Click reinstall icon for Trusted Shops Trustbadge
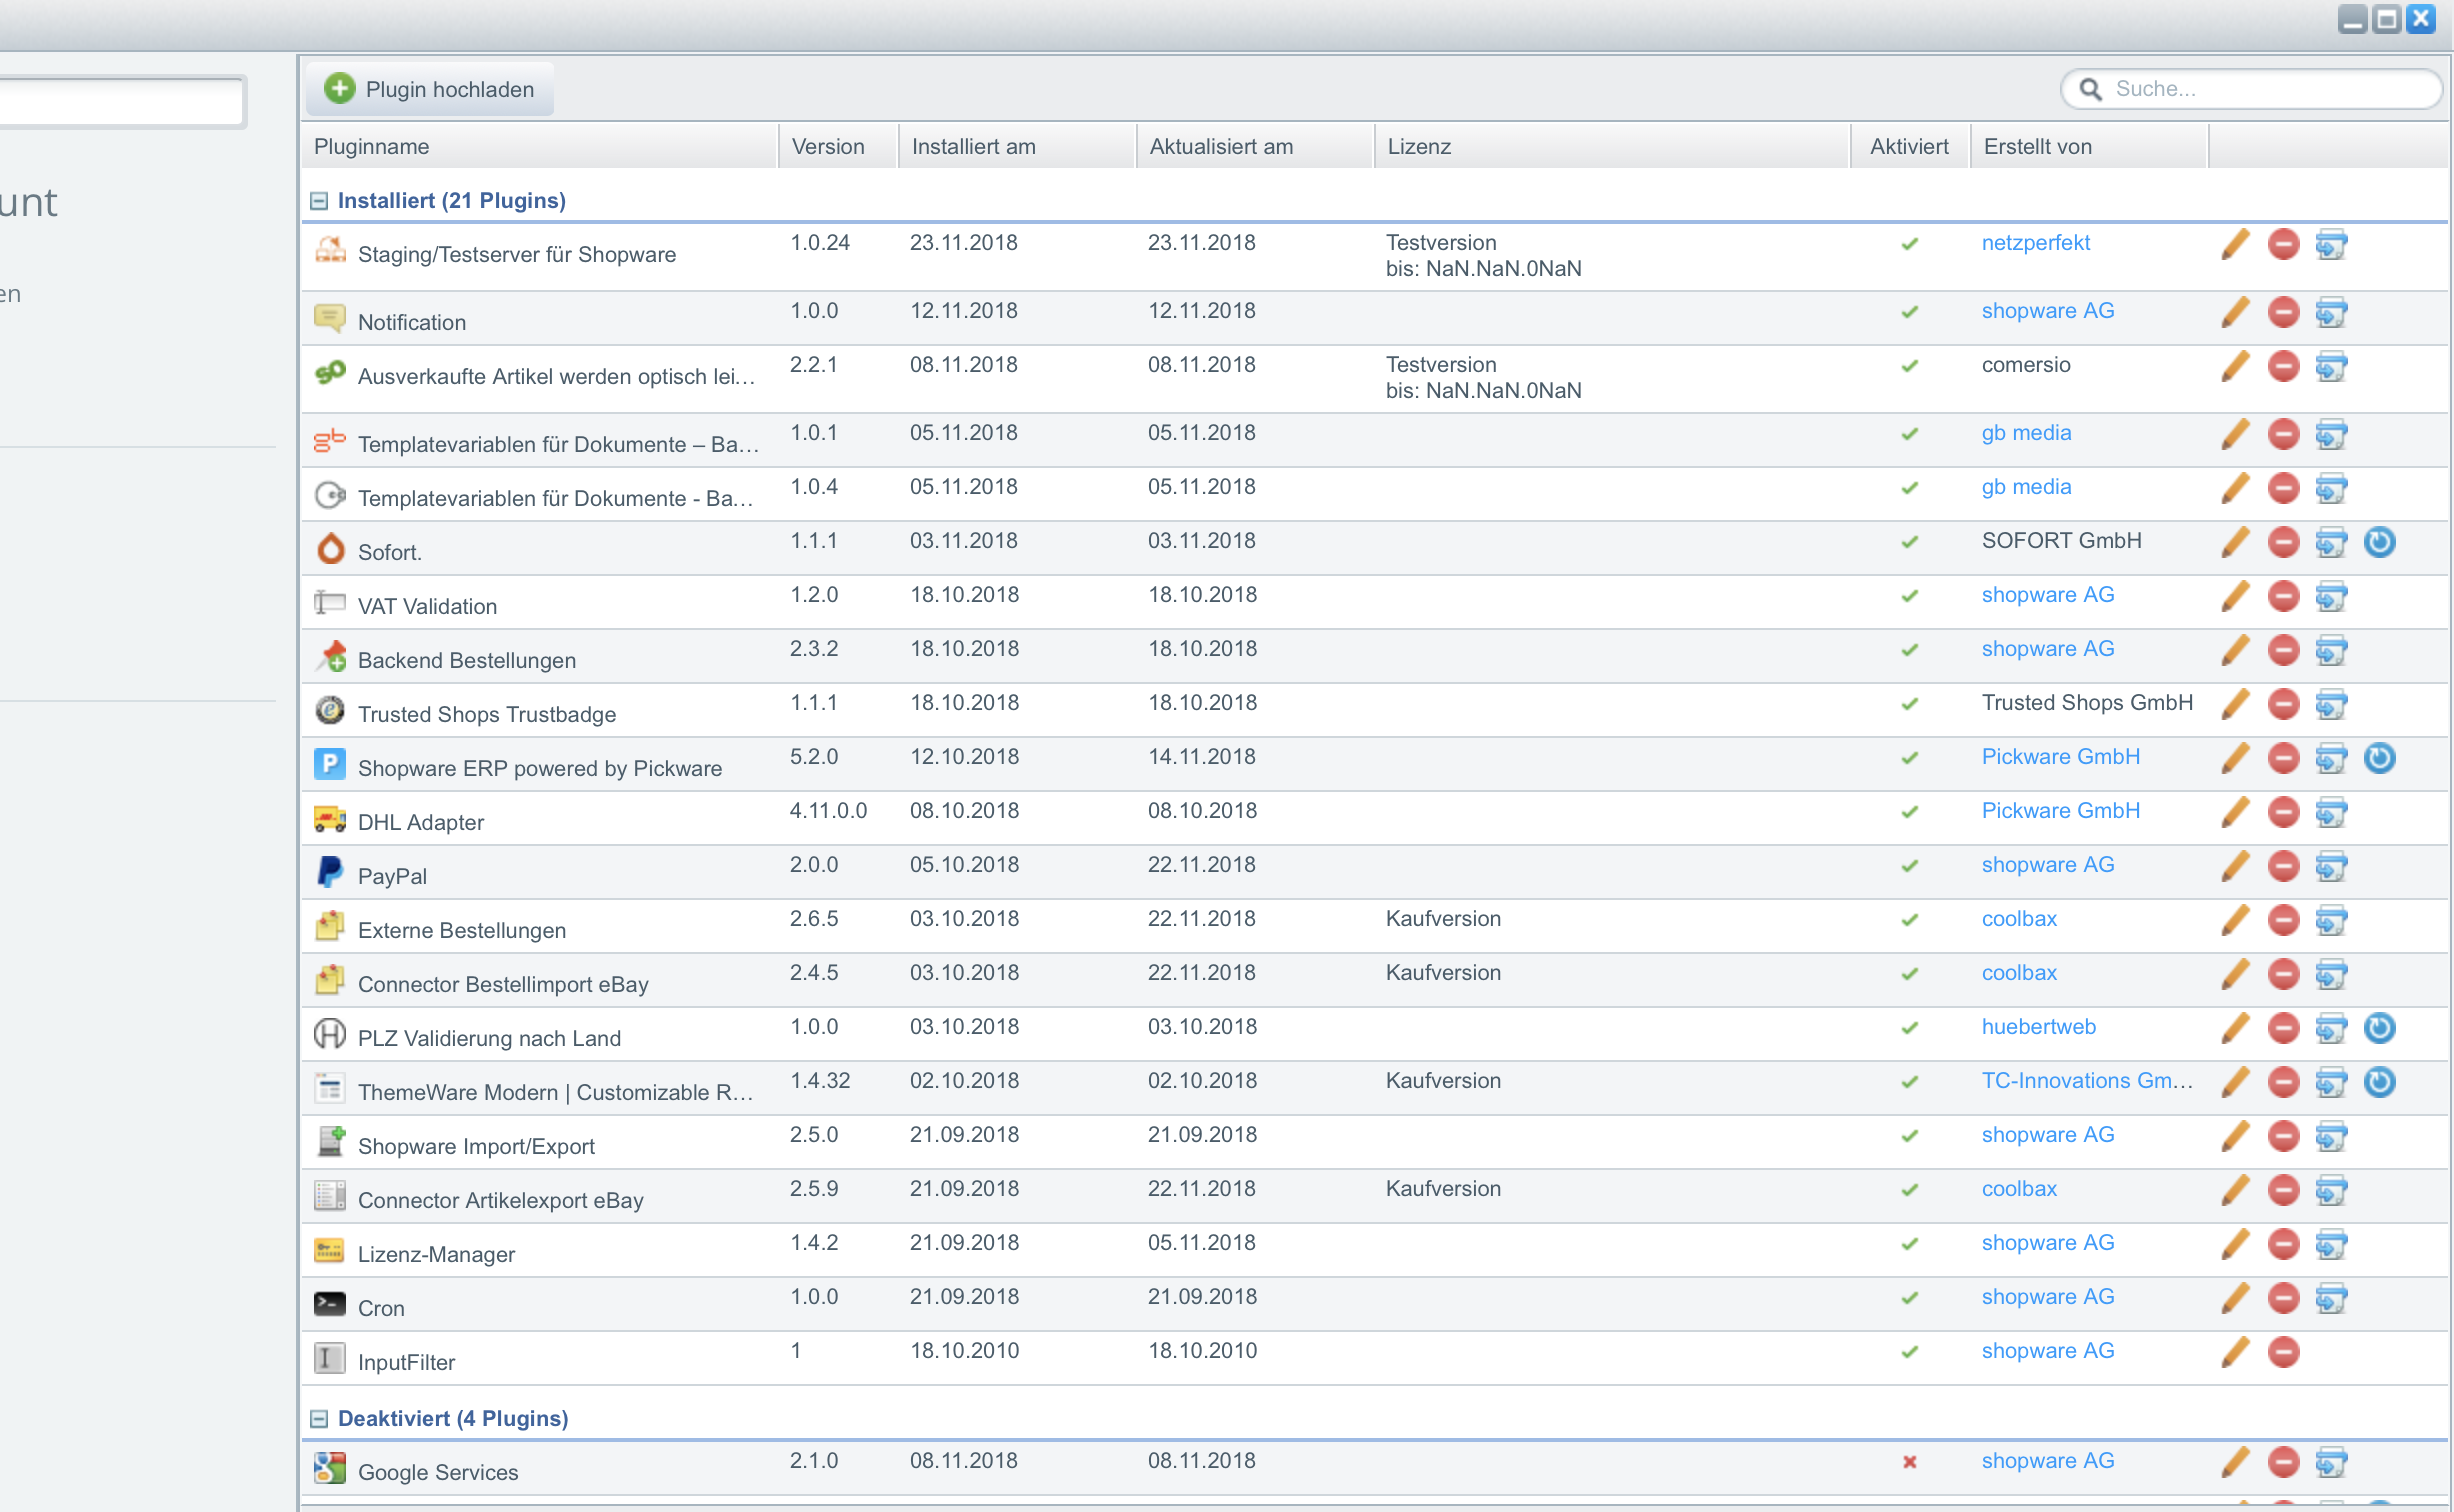This screenshot has height=1512, width=2454. (x=2331, y=704)
